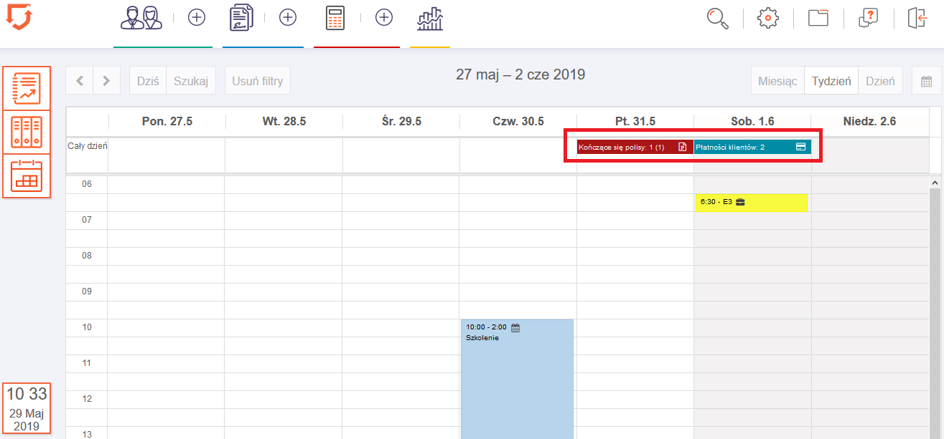Click the logout door icon
This screenshot has width=944, height=439.
coord(917,18)
